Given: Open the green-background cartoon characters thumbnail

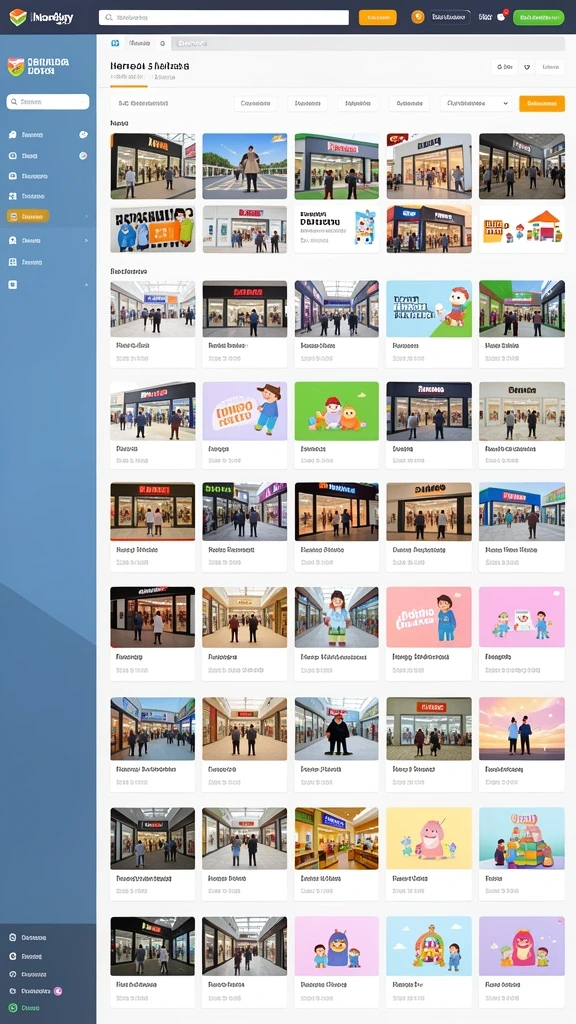Looking at the screenshot, I should (x=336, y=410).
